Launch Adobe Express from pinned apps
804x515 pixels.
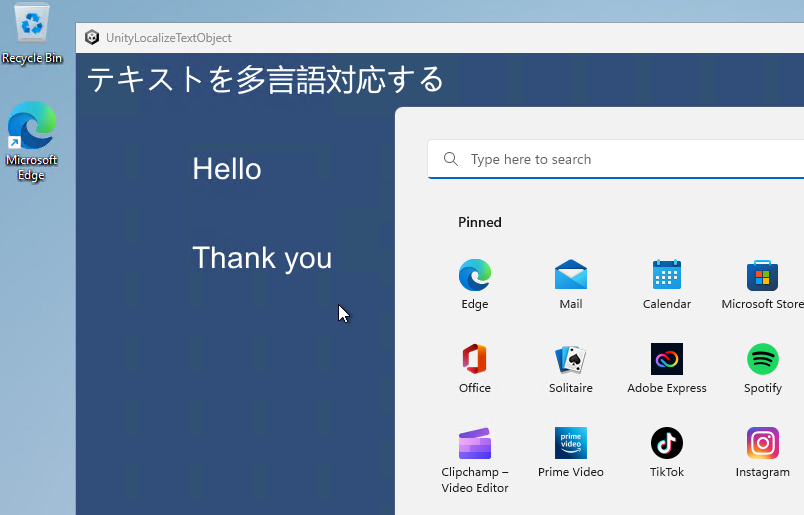(667, 368)
